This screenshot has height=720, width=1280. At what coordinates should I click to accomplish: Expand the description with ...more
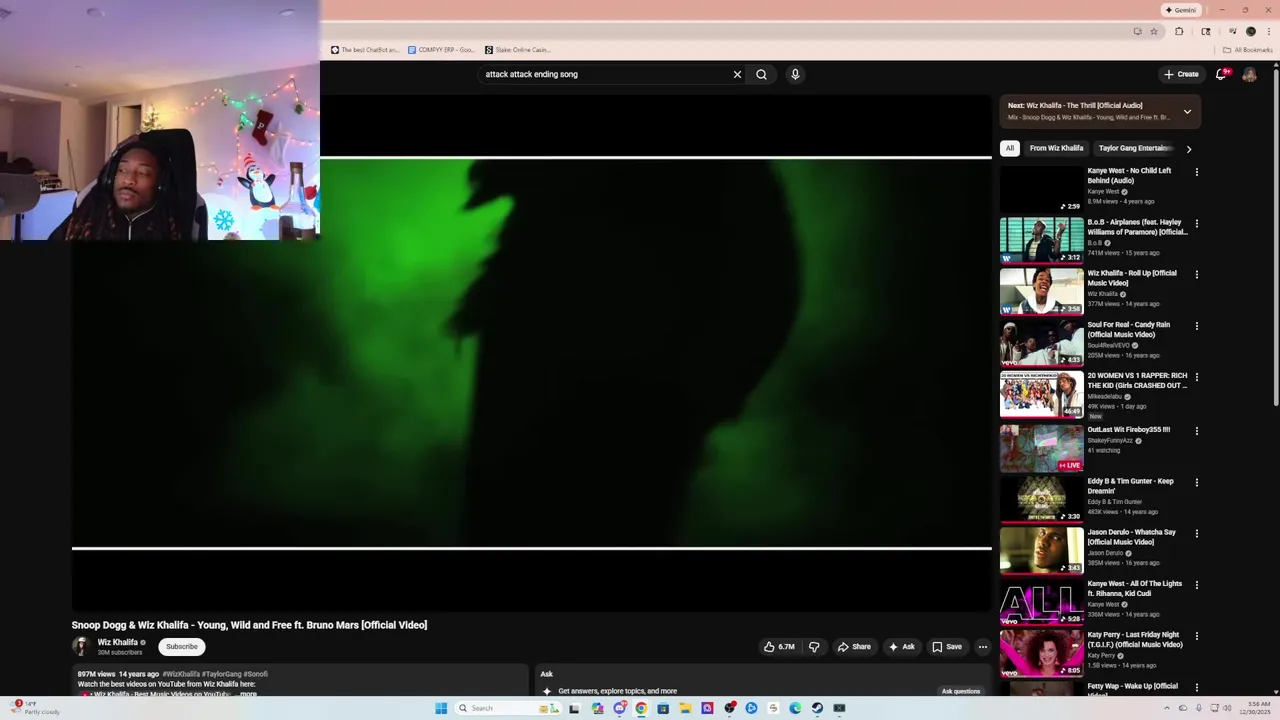245,693
